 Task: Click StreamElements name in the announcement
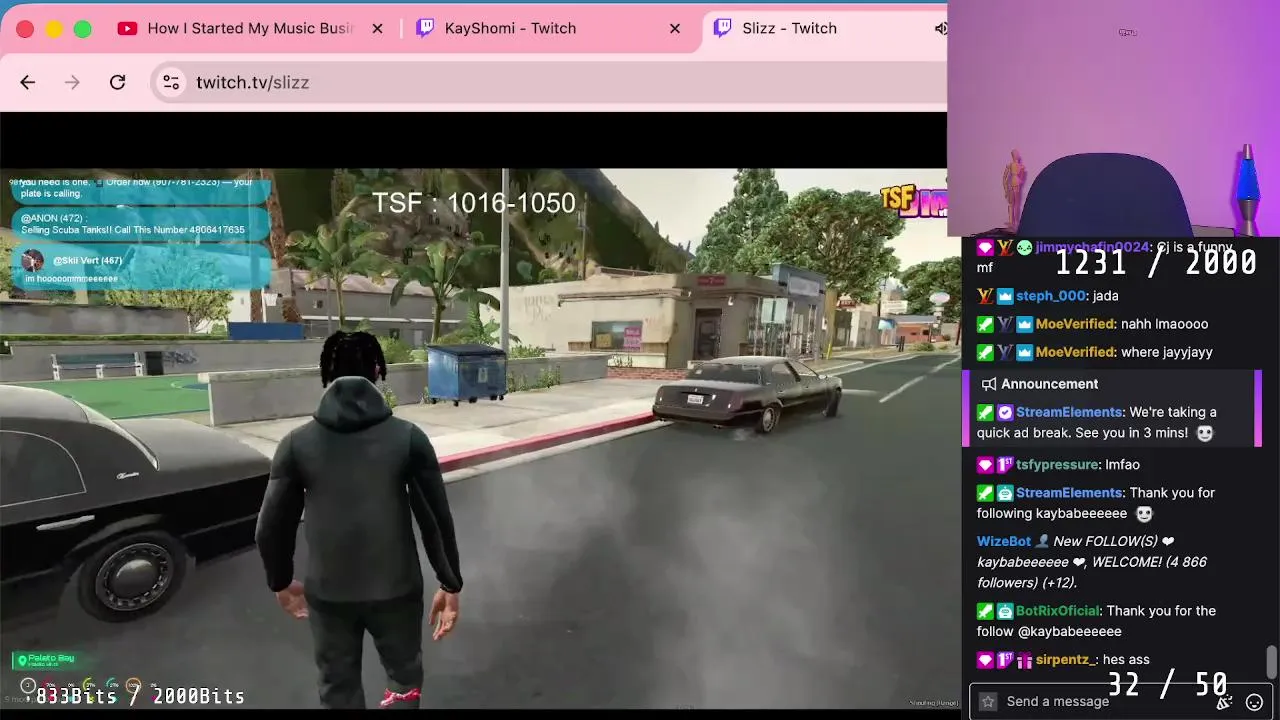click(x=1069, y=412)
